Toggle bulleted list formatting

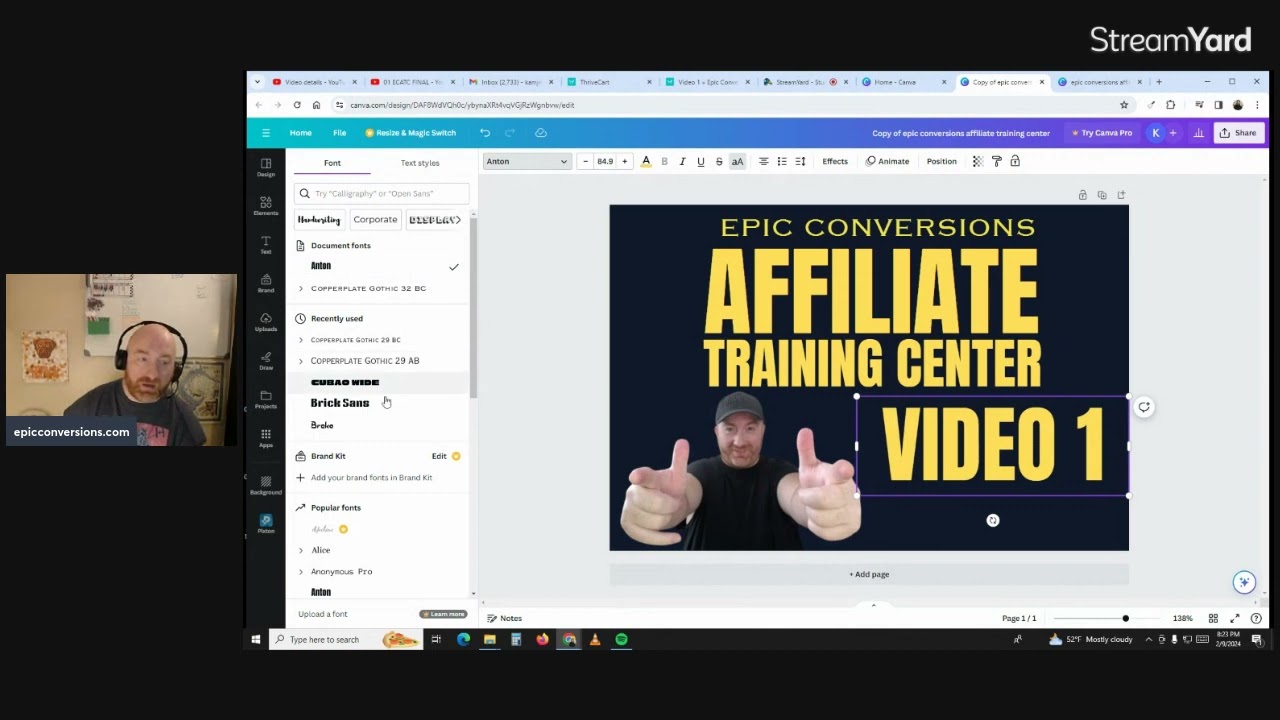pos(782,161)
